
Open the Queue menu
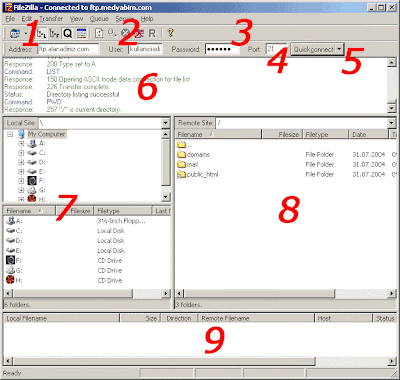(99, 19)
